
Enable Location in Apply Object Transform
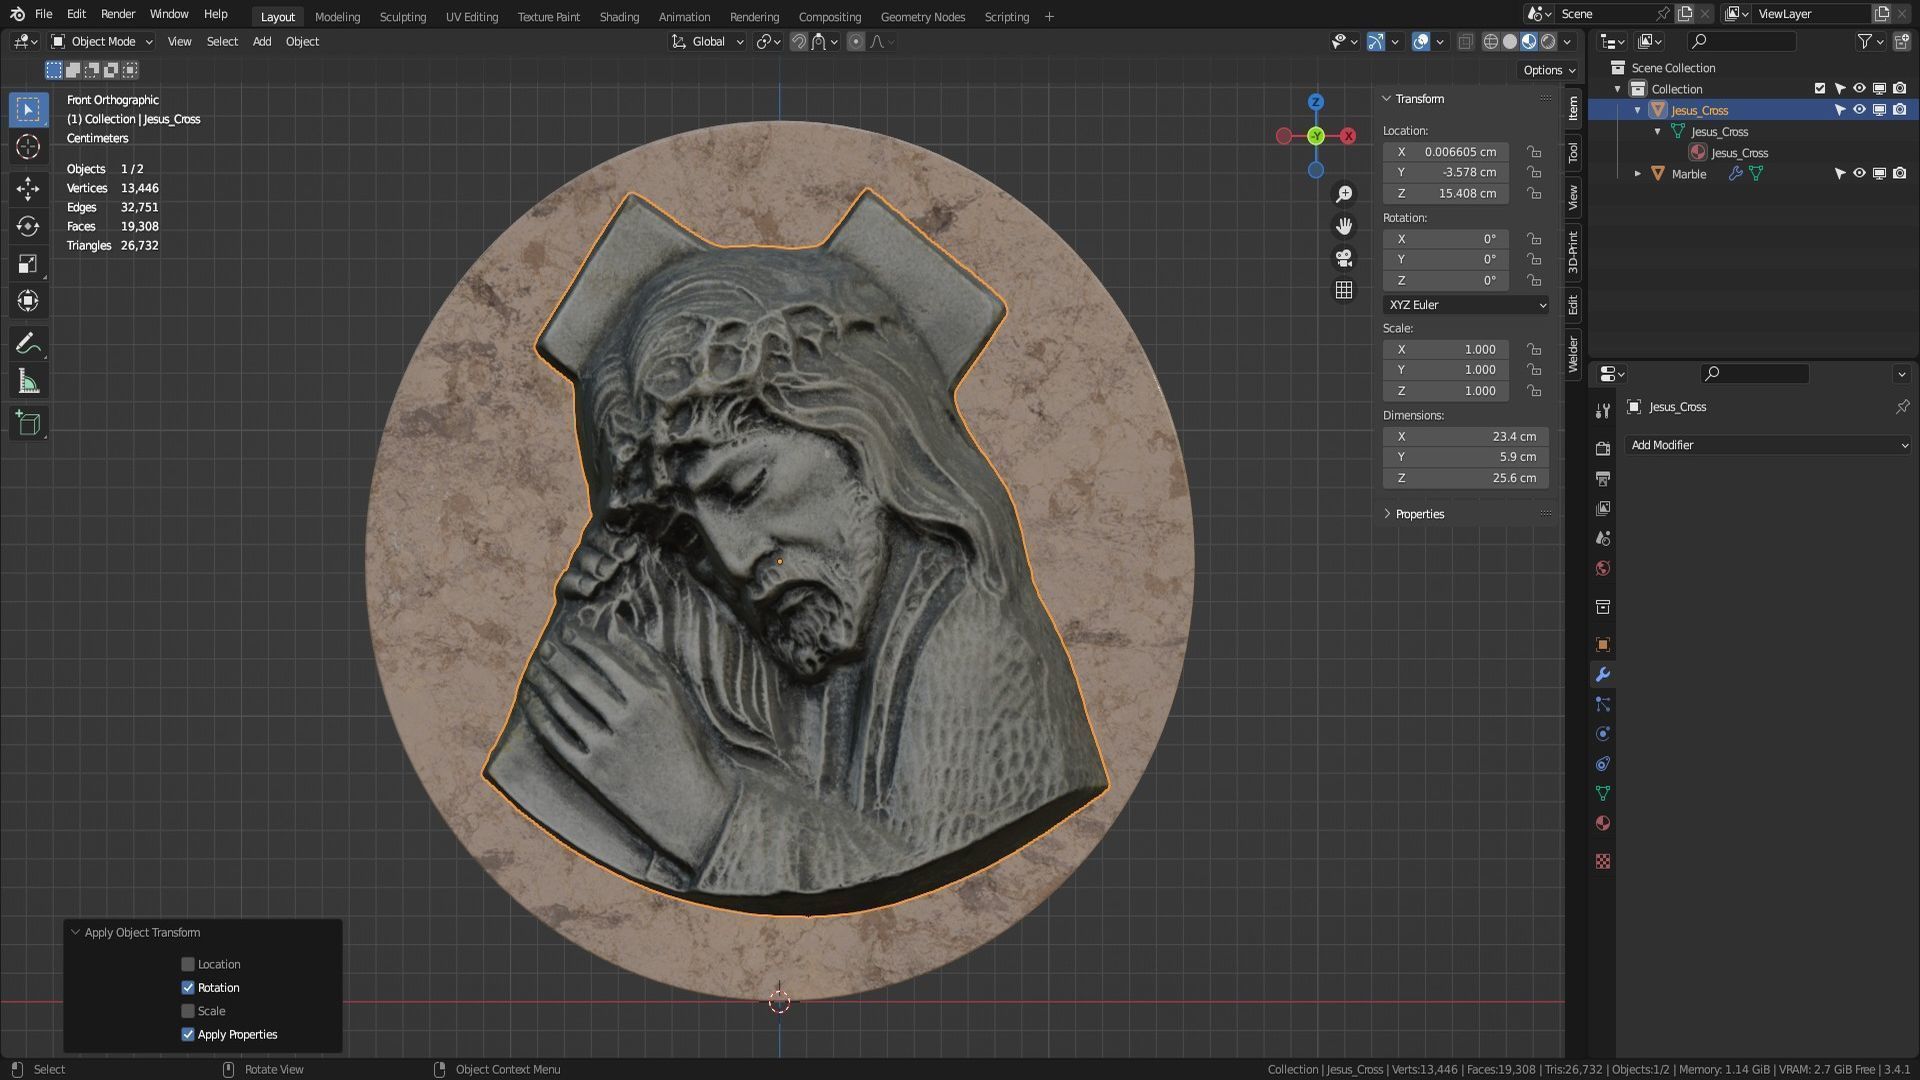pos(188,964)
